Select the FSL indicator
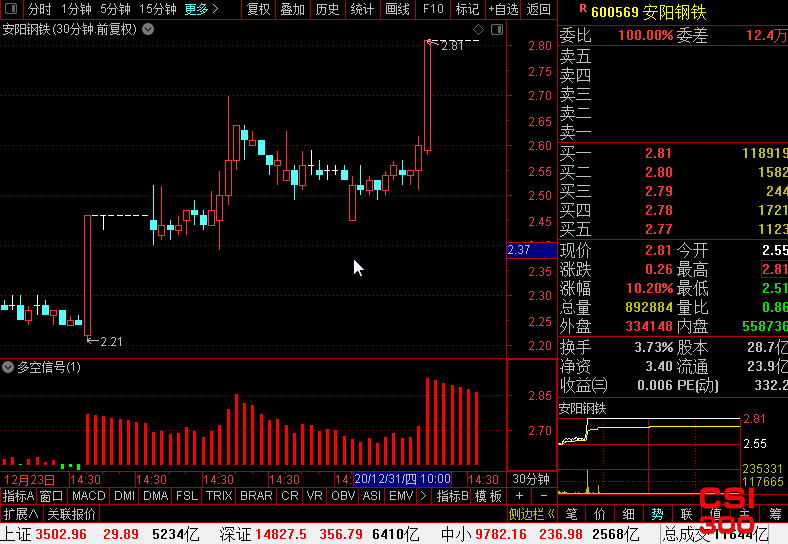The image size is (788, 544). [187, 496]
